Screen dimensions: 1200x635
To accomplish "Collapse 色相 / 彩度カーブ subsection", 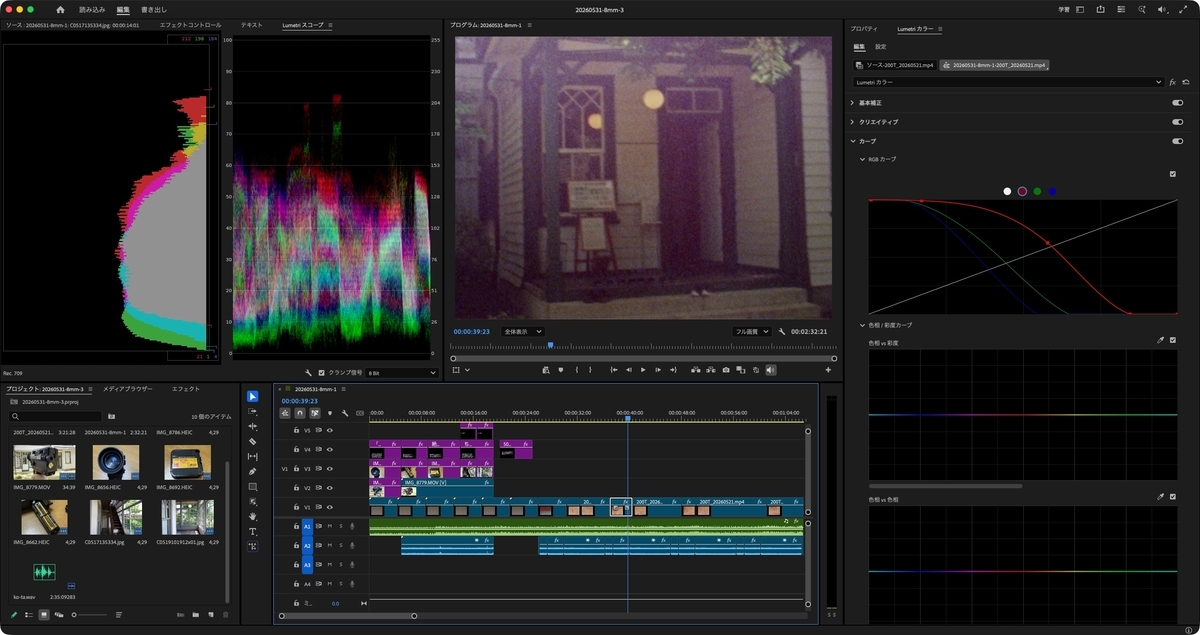I will pyautogui.click(x=863, y=325).
